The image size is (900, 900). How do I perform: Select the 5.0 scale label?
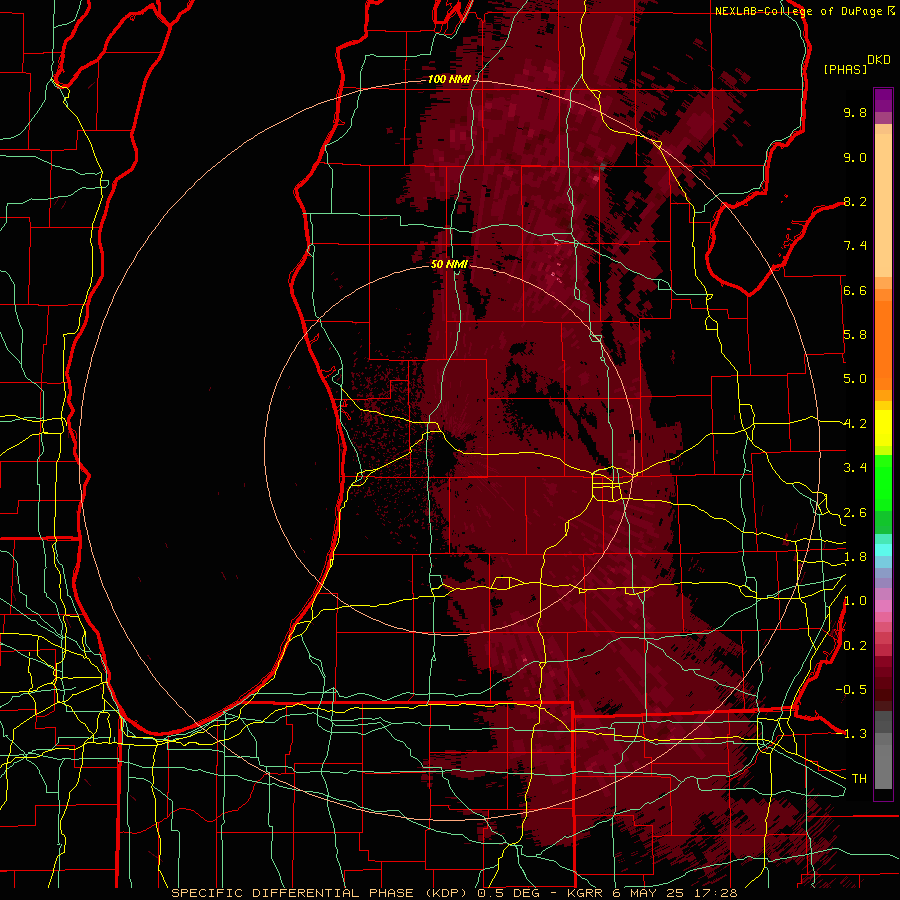click(855, 379)
